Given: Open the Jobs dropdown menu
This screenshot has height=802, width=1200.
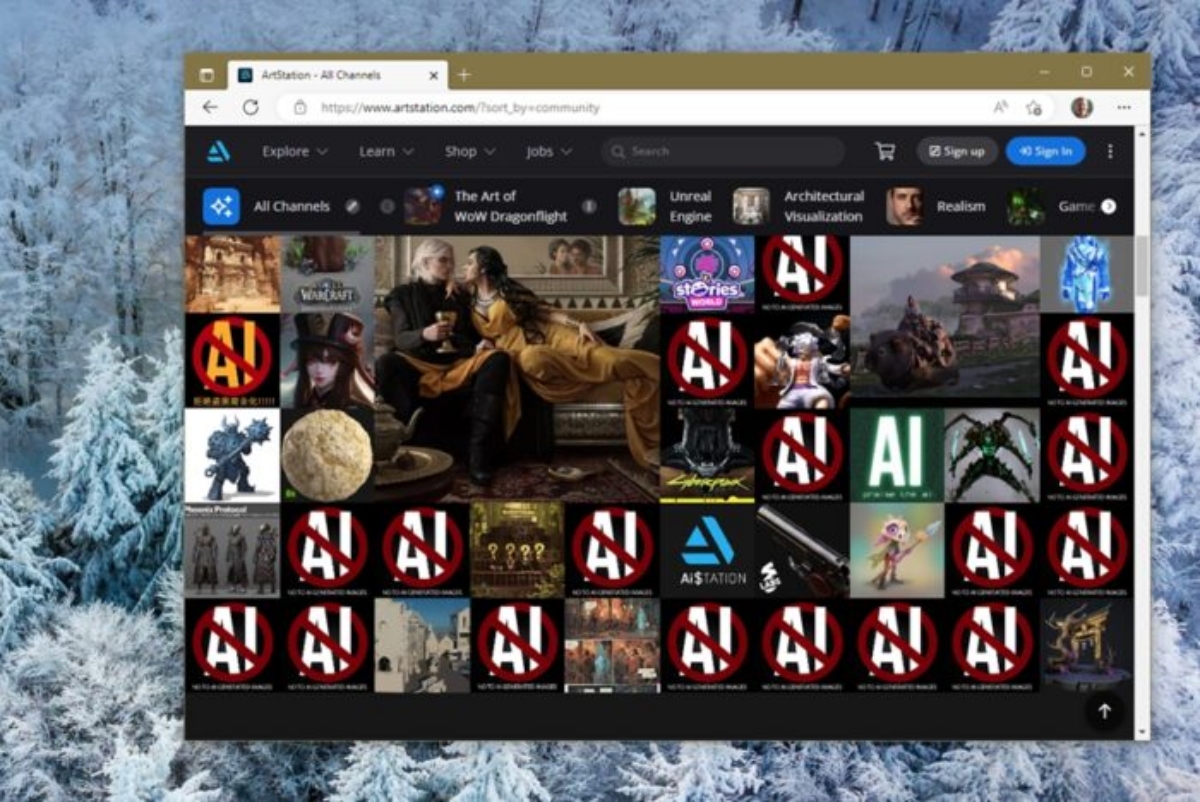Looking at the screenshot, I should click(549, 151).
